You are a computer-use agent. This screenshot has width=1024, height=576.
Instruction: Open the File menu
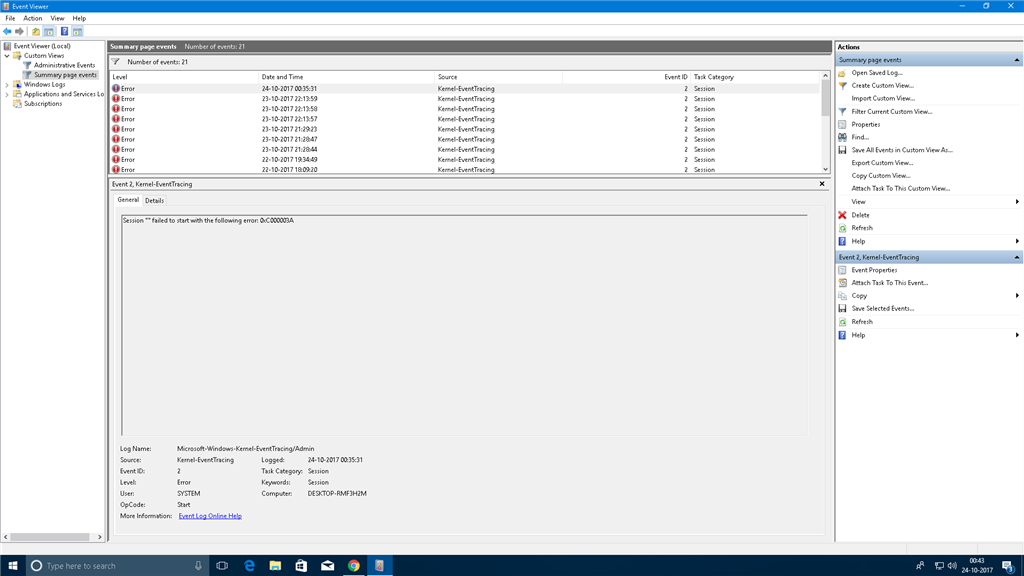(10, 18)
